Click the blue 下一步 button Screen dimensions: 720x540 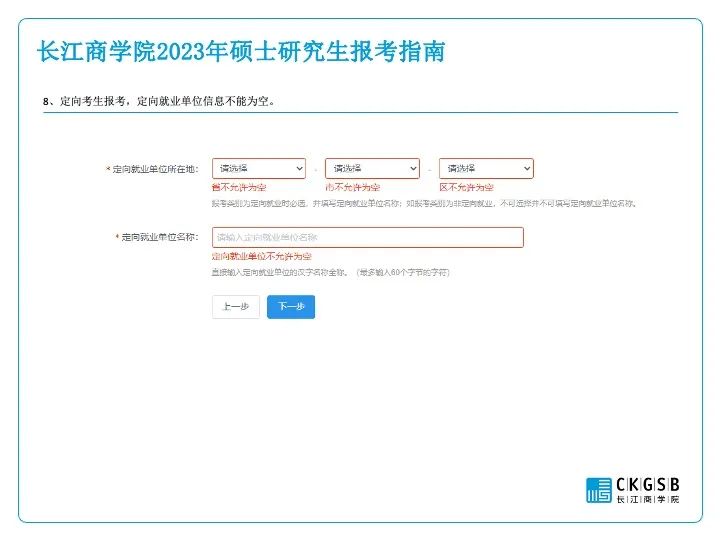[x=291, y=307]
